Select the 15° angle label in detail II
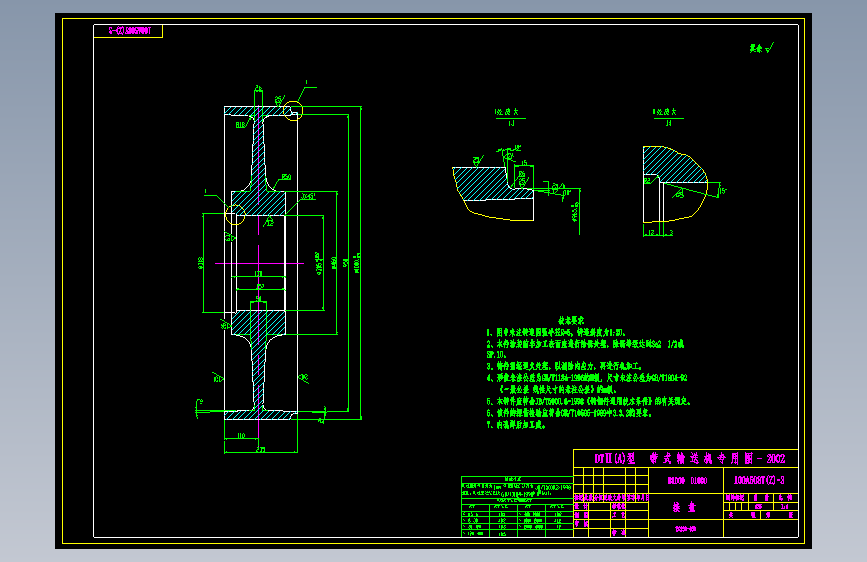 (723, 191)
